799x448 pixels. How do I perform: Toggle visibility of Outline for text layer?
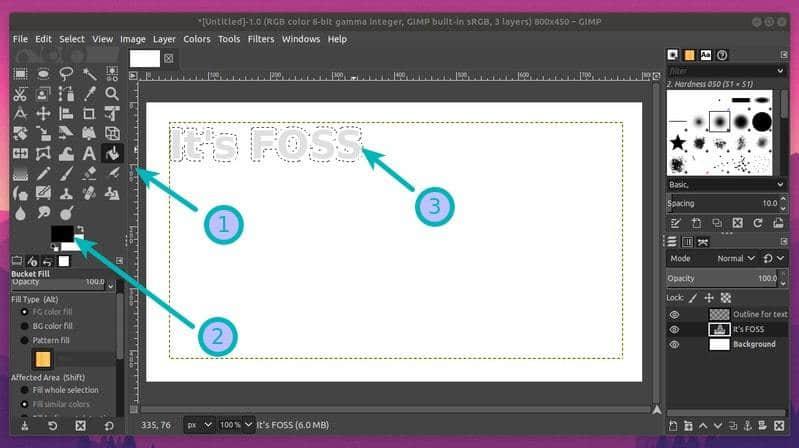(x=675, y=314)
